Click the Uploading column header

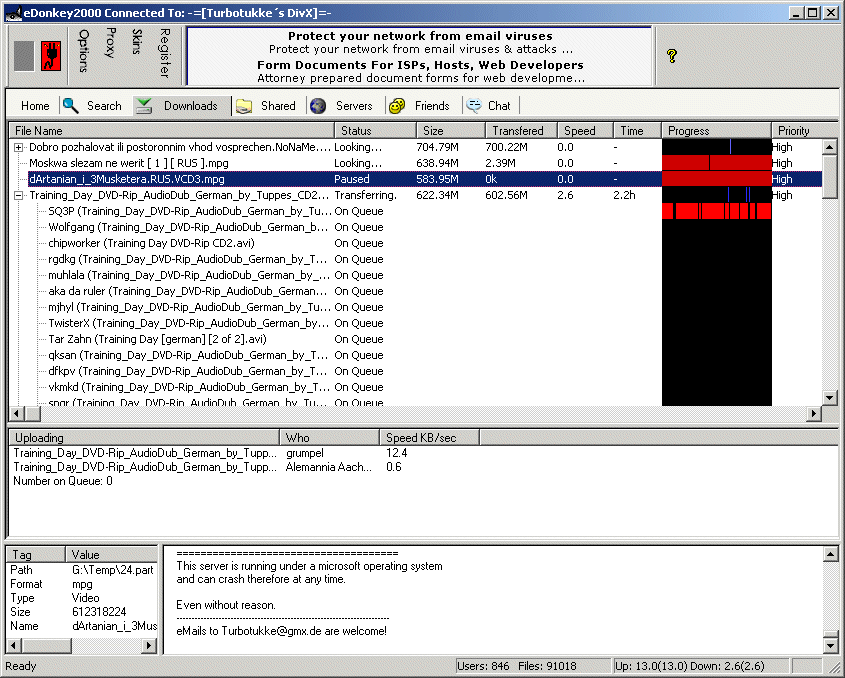click(144, 438)
